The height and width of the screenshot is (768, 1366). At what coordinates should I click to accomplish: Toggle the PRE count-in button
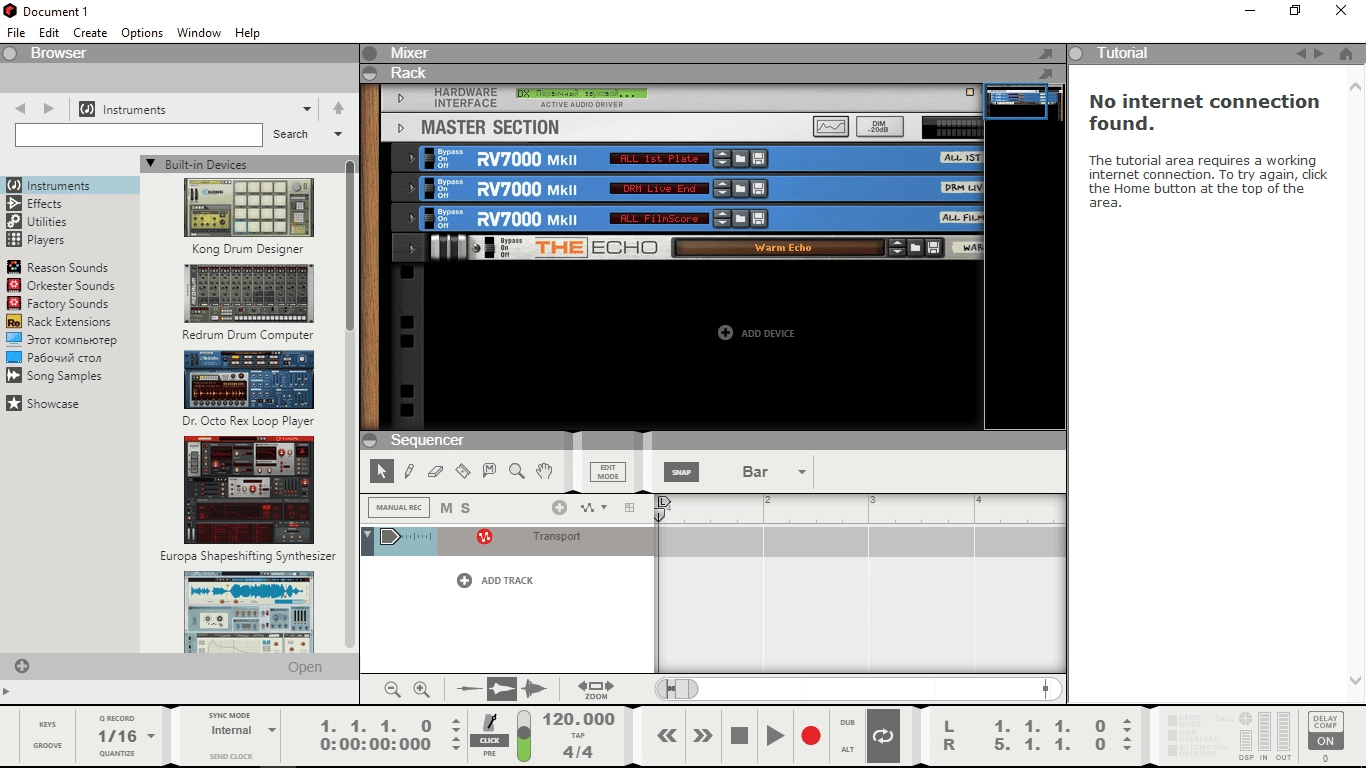490,754
